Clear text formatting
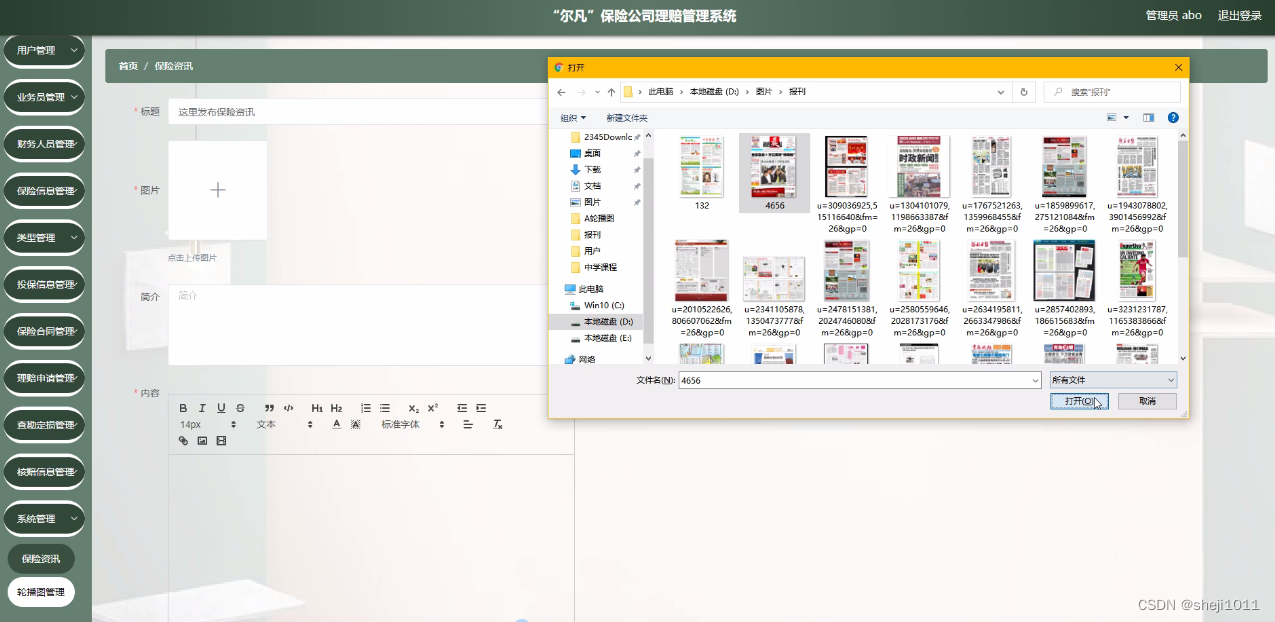Image resolution: width=1275 pixels, height=622 pixels. coord(498,424)
